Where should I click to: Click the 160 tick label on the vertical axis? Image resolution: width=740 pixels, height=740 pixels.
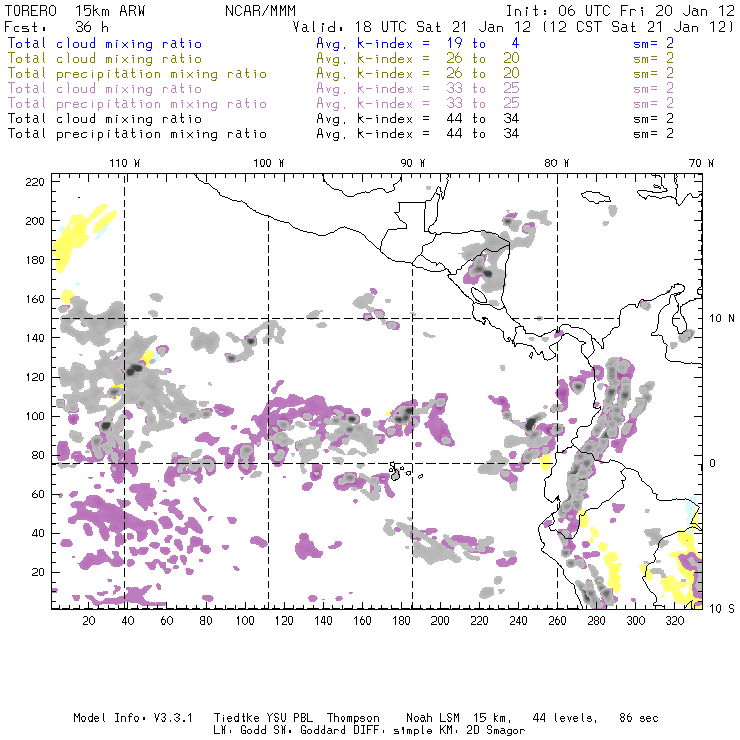[x=35, y=299]
